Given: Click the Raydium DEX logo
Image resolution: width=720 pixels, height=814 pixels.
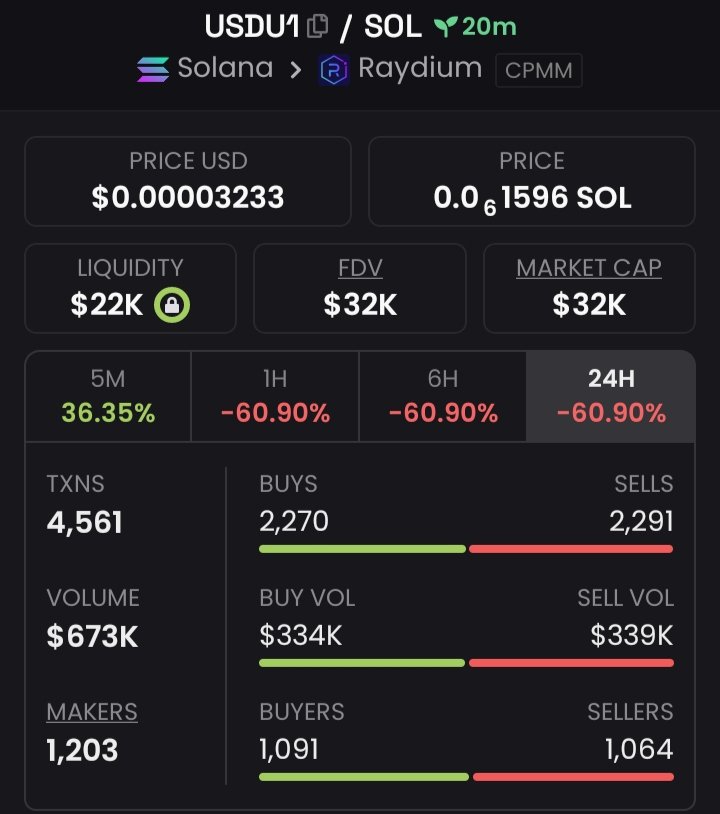Looking at the screenshot, I should (333, 70).
